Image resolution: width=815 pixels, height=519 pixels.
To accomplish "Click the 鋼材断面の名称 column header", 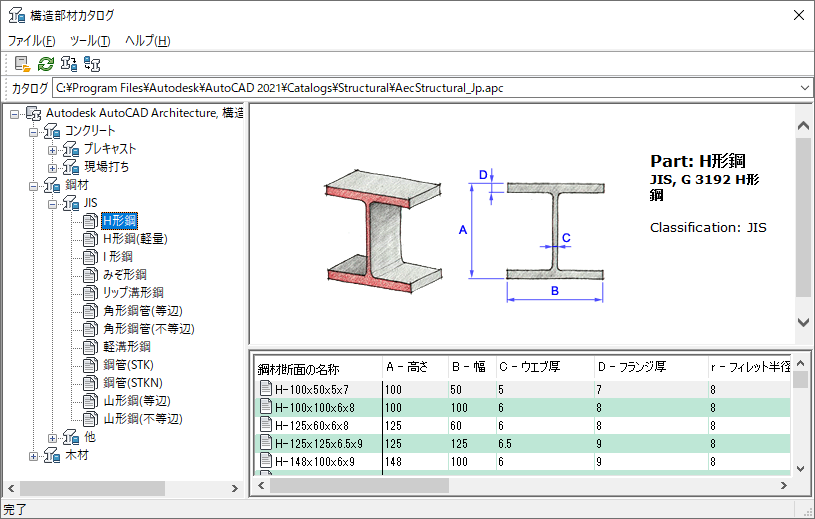I will tap(318, 368).
